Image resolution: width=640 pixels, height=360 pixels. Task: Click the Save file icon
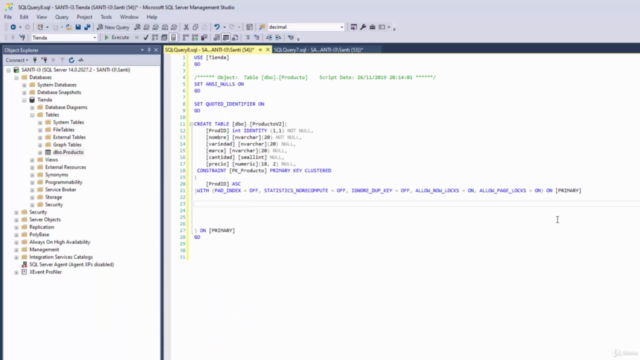[x=78, y=27]
